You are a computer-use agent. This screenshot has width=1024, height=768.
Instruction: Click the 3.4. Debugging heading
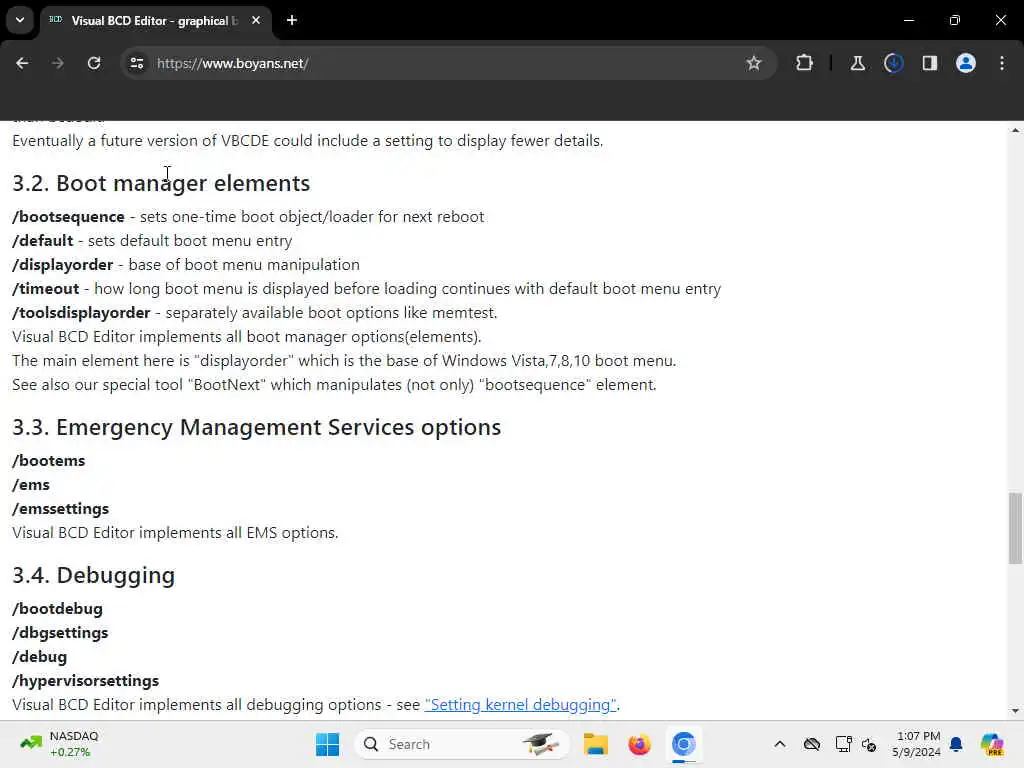(x=93, y=575)
